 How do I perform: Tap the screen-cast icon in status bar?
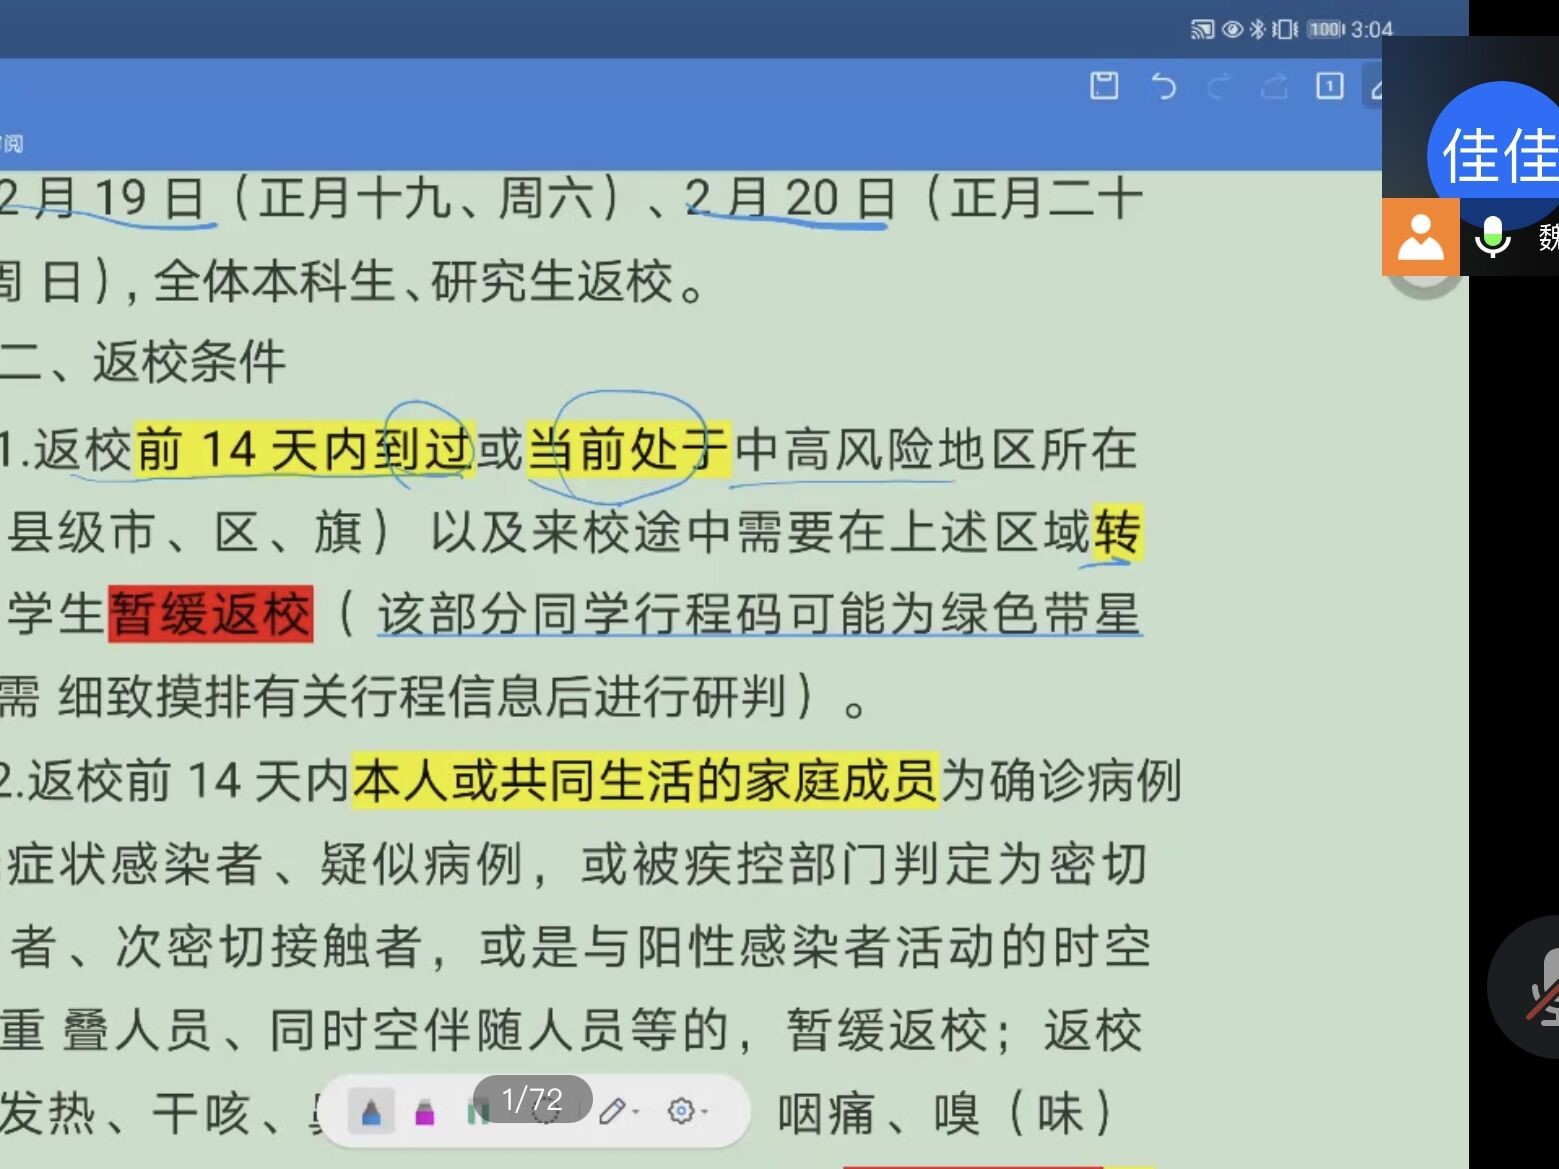[x=1201, y=29]
